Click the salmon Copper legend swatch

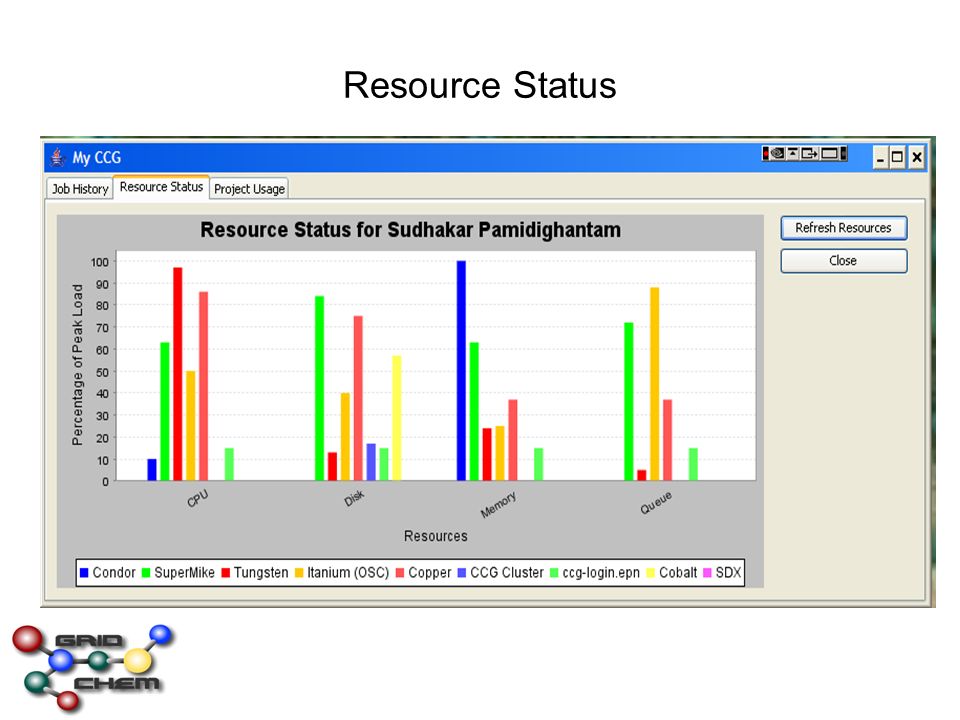400,572
